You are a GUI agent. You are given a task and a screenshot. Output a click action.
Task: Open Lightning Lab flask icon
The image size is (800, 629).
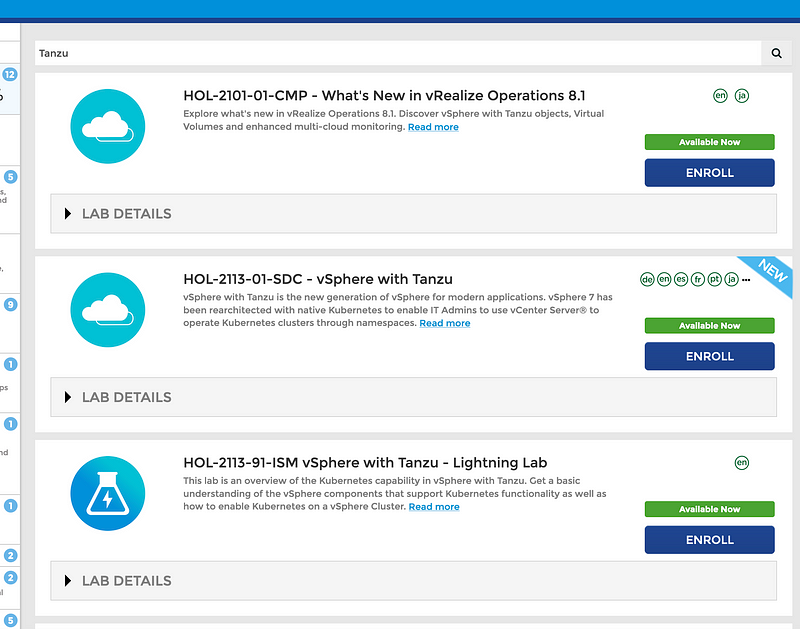[108, 493]
